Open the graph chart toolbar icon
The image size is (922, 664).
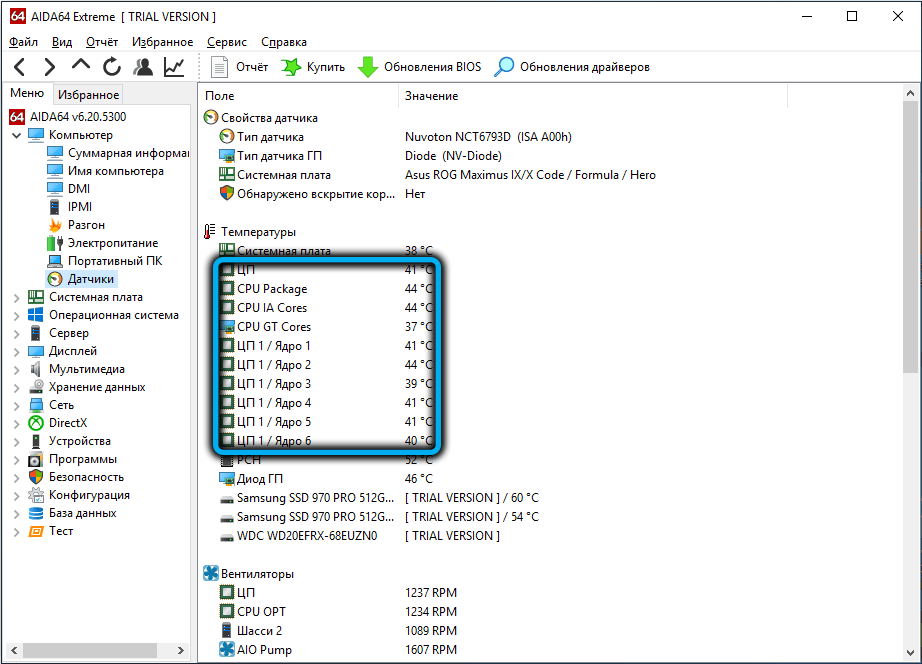coord(174,67)
